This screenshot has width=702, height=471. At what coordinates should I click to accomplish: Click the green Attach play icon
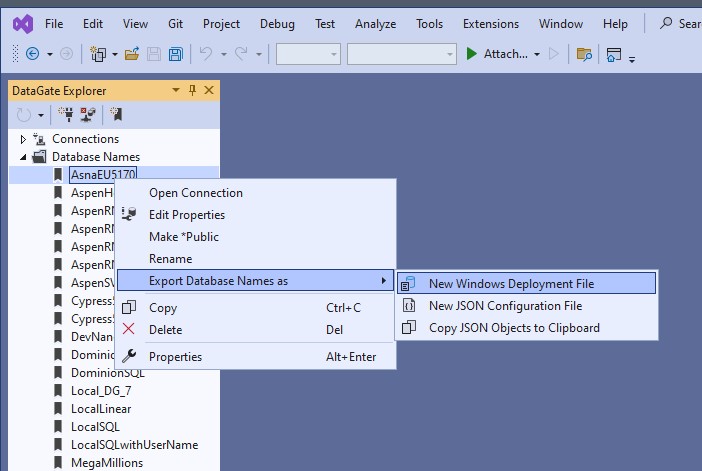471,54
